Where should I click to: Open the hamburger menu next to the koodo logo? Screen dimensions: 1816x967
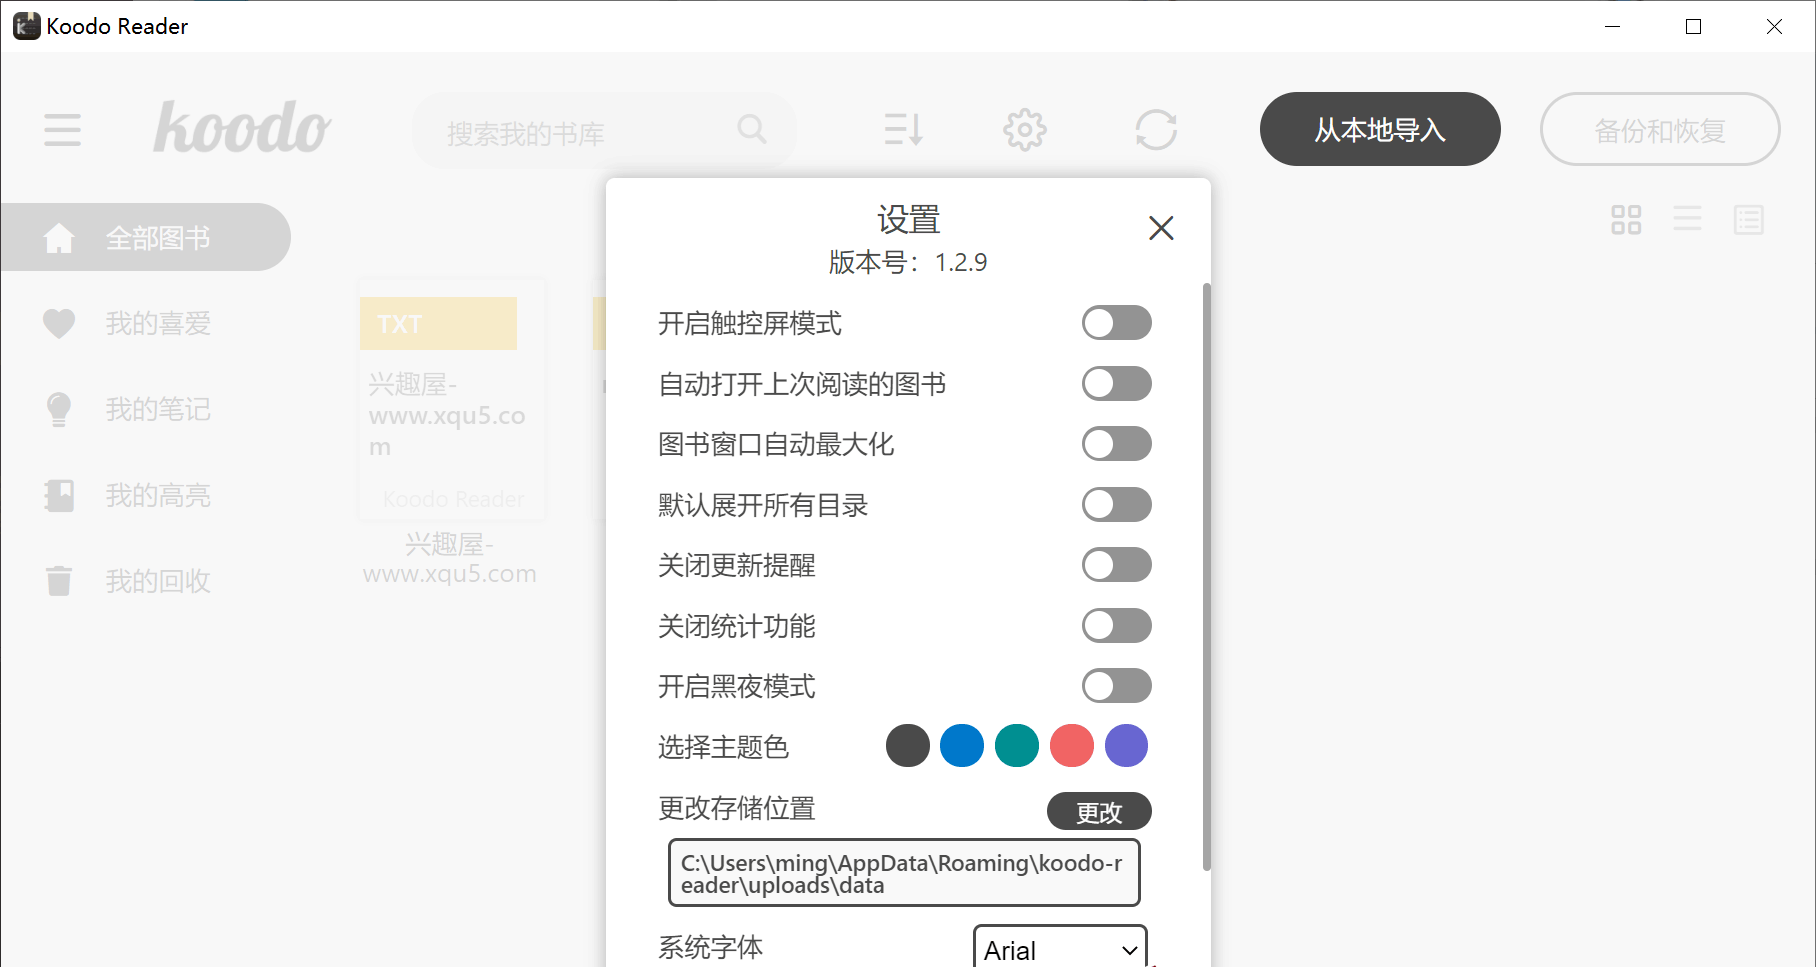[x=62, y=130]
